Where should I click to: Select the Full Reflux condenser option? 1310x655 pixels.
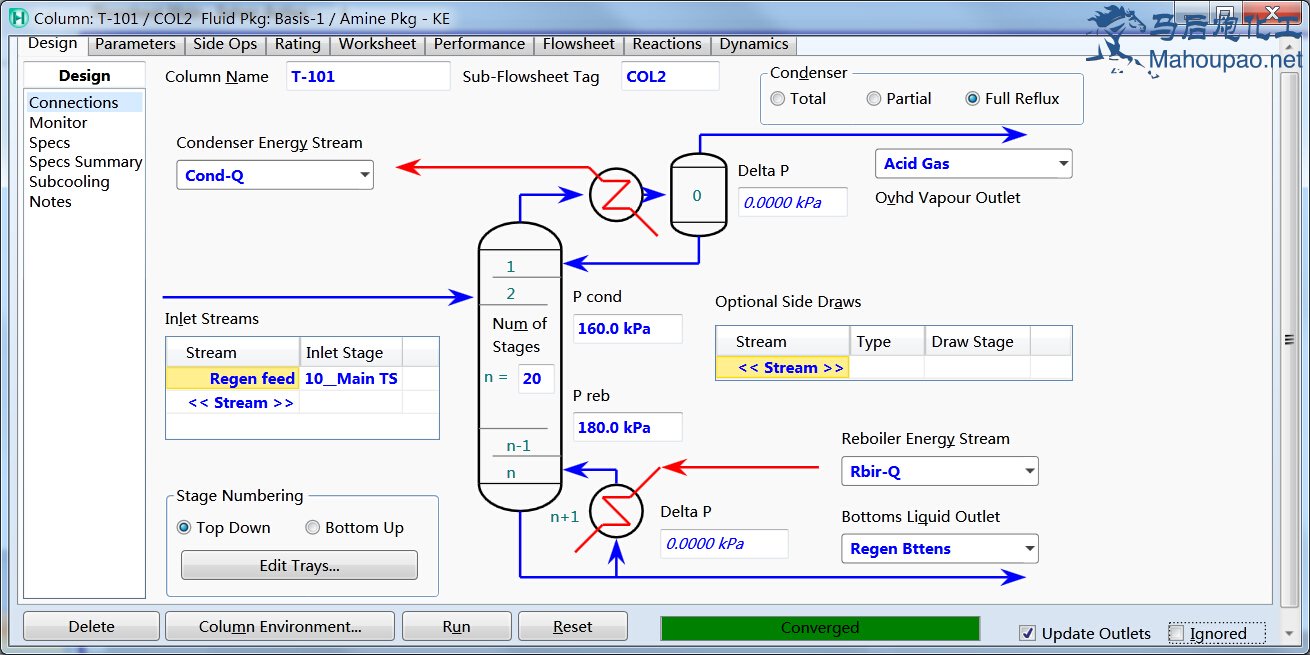[x=973, y=99]
